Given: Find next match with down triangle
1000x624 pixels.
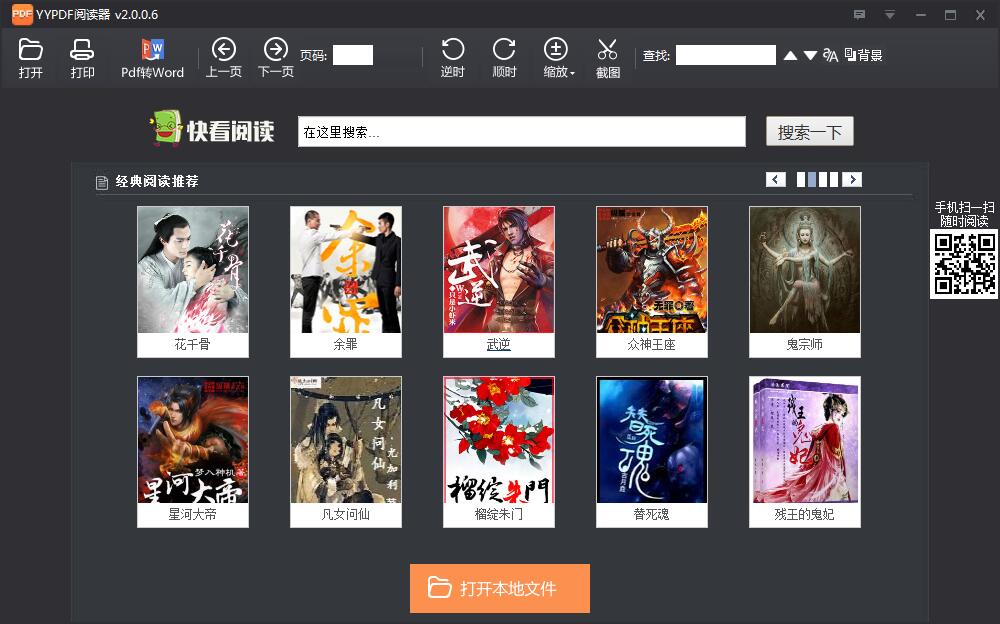Looking at the screenshot, I should click(810, 56).
